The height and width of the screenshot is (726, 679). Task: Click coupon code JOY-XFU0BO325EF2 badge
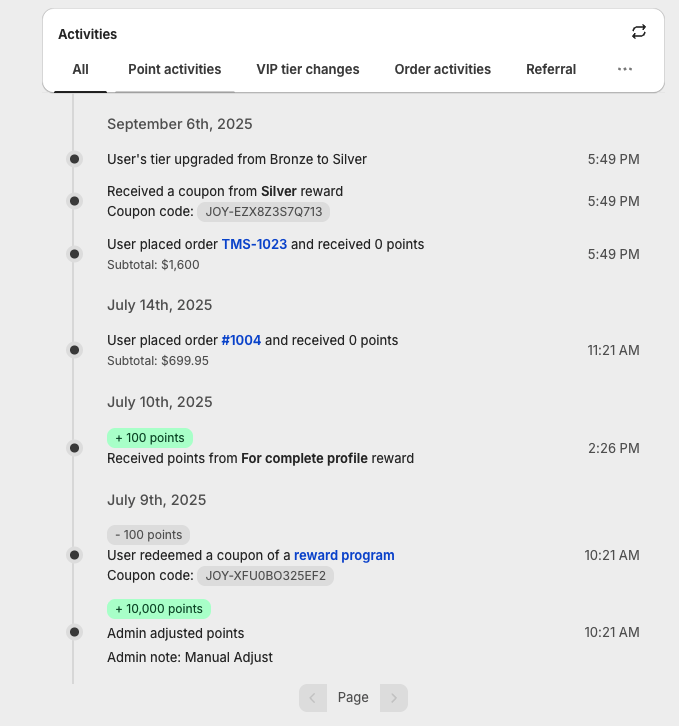coord(265,576)
